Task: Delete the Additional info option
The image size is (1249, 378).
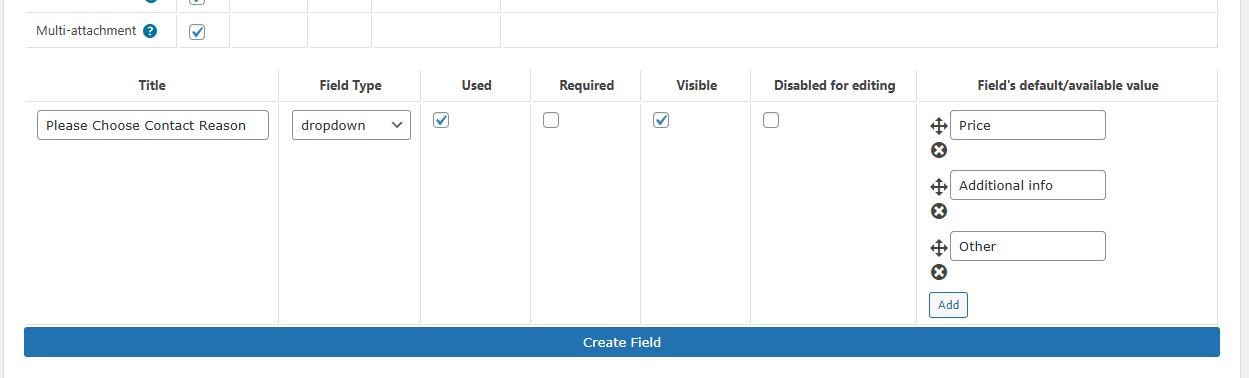Action: (x=939, y=211)
